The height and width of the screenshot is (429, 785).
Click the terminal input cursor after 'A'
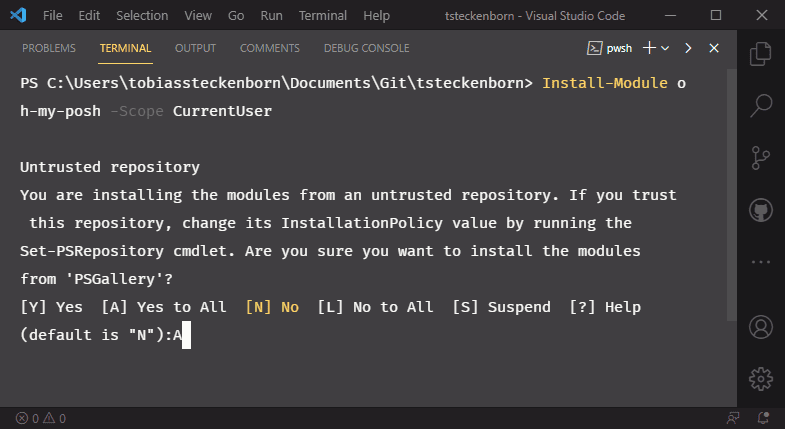pos(186,335)
